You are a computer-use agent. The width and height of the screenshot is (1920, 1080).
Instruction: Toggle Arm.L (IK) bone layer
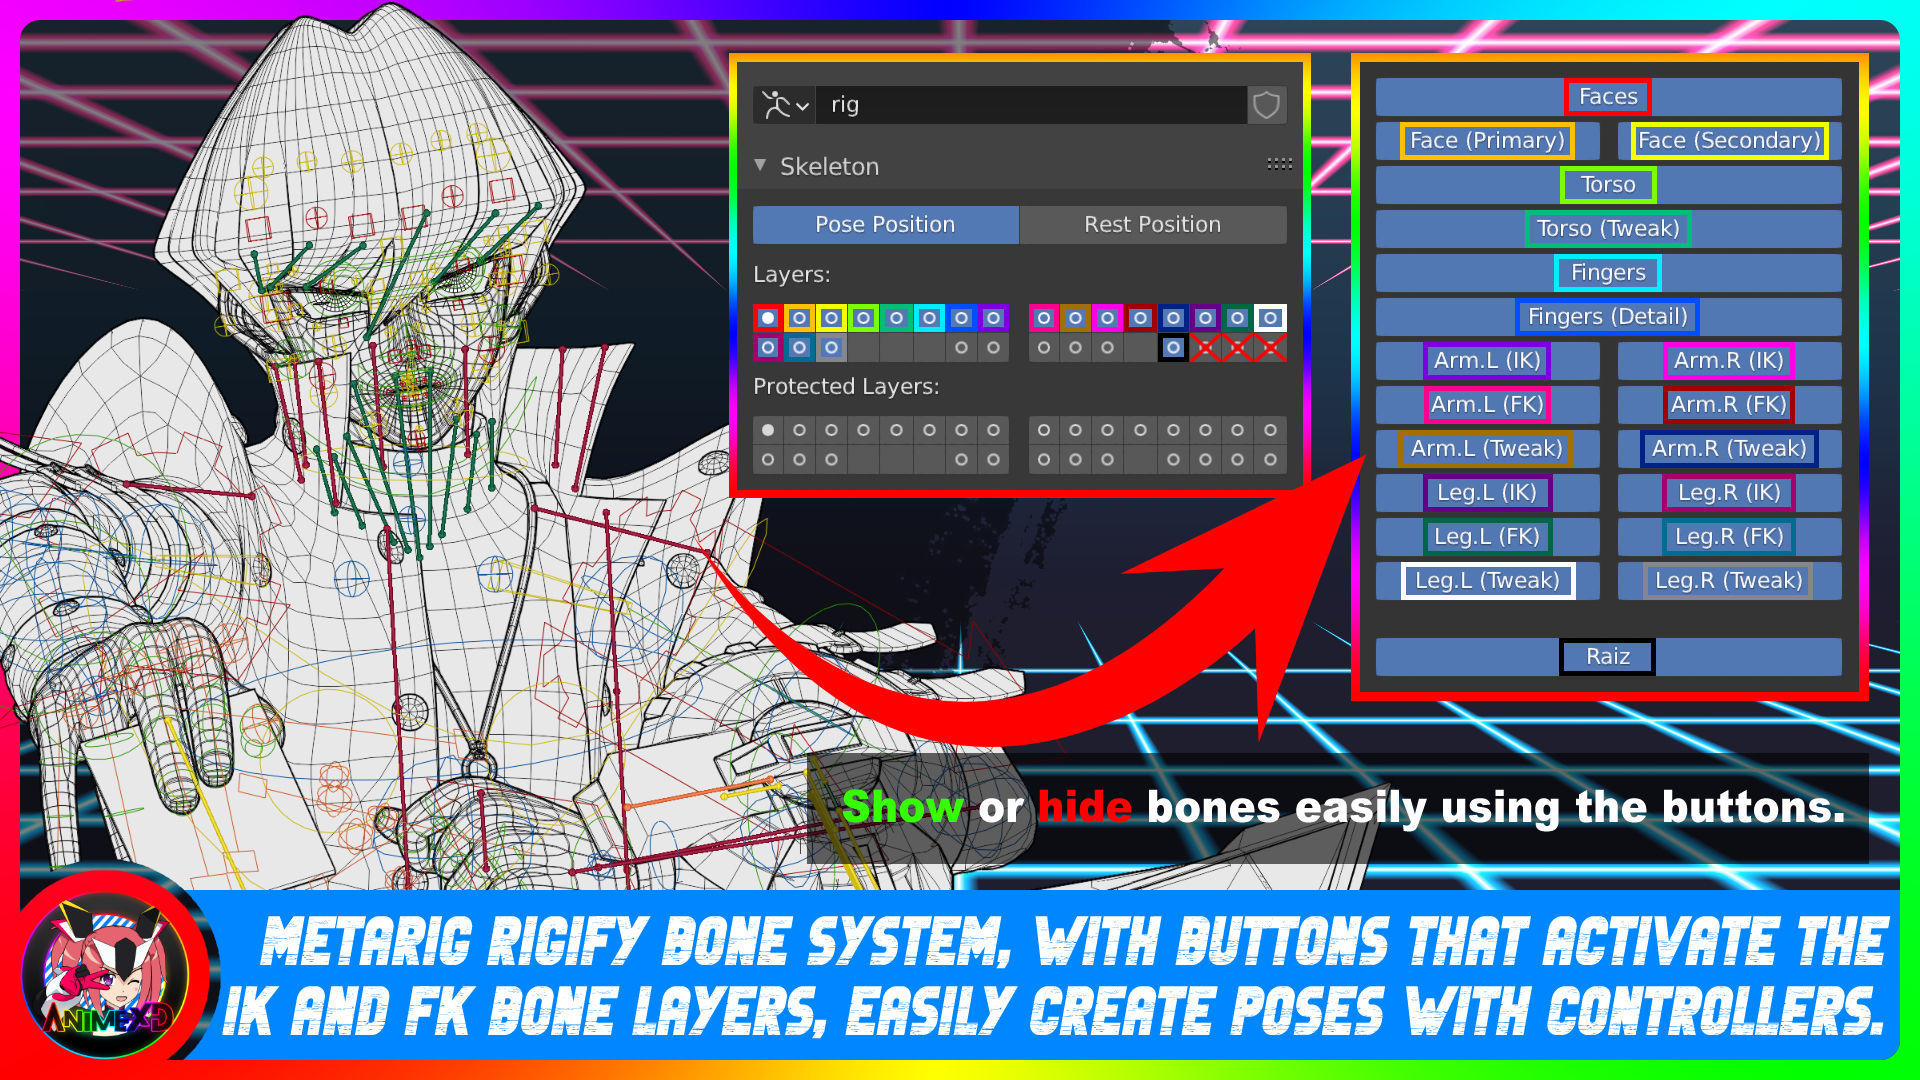(x=1486, y=361)
